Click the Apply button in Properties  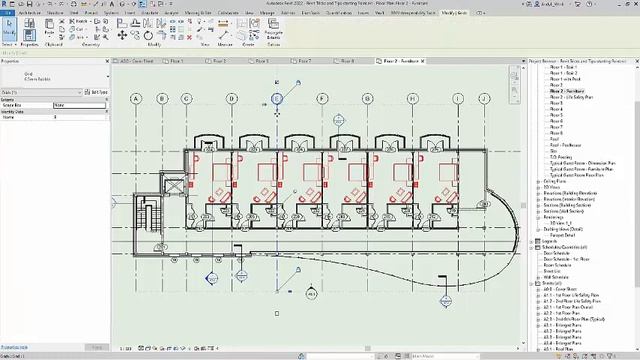(97, 348)
